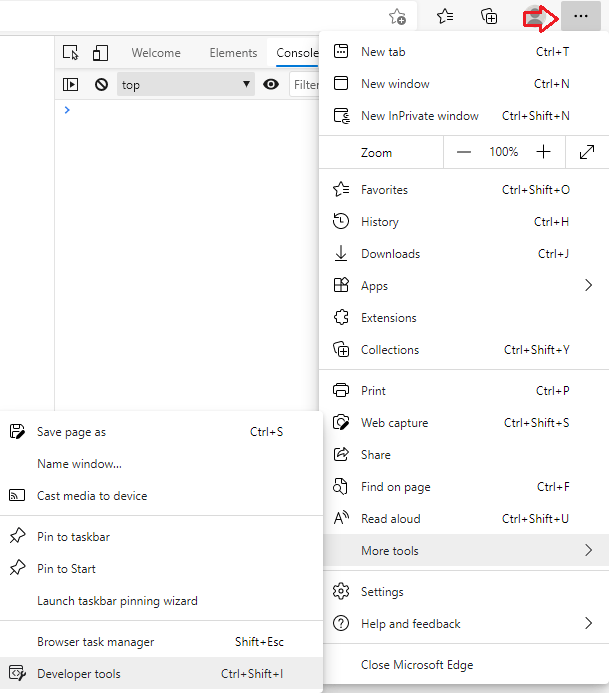
Task: Choose Find on page
Action: [464, 487]
